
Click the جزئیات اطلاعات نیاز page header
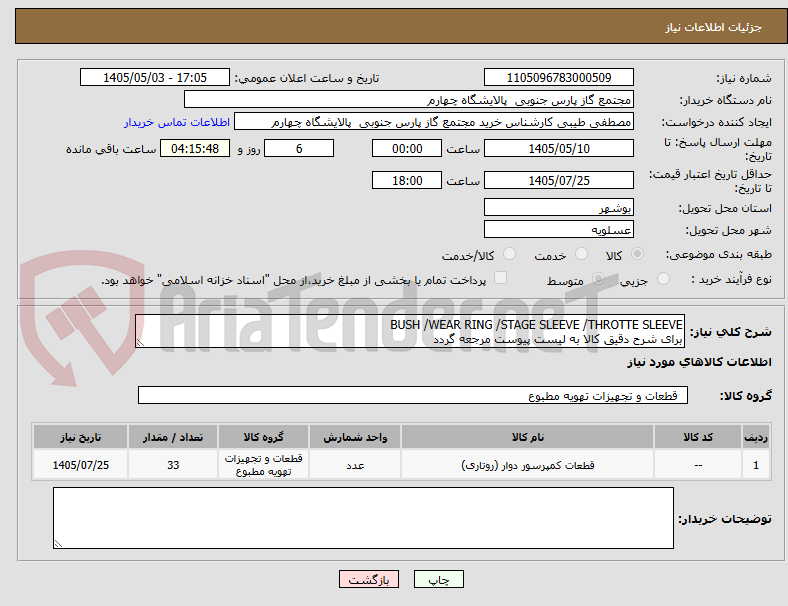(714, 27)
